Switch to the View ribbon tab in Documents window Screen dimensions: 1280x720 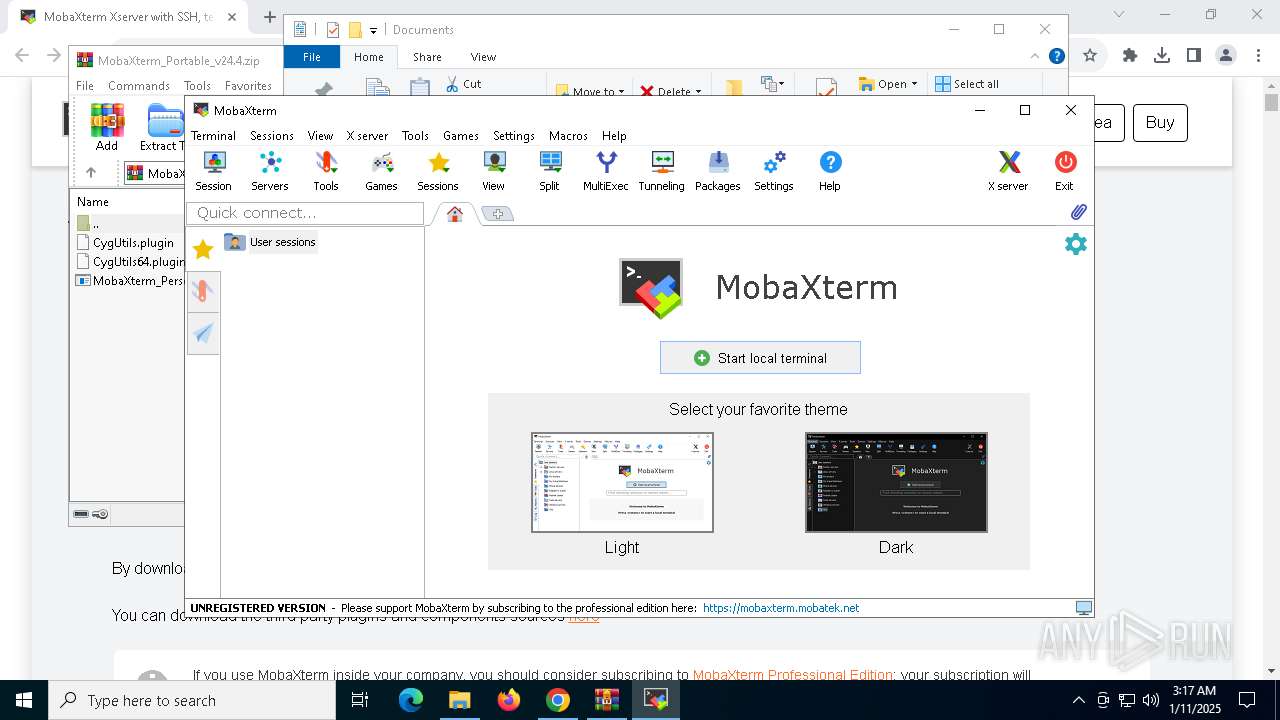[x=483, y=57]
